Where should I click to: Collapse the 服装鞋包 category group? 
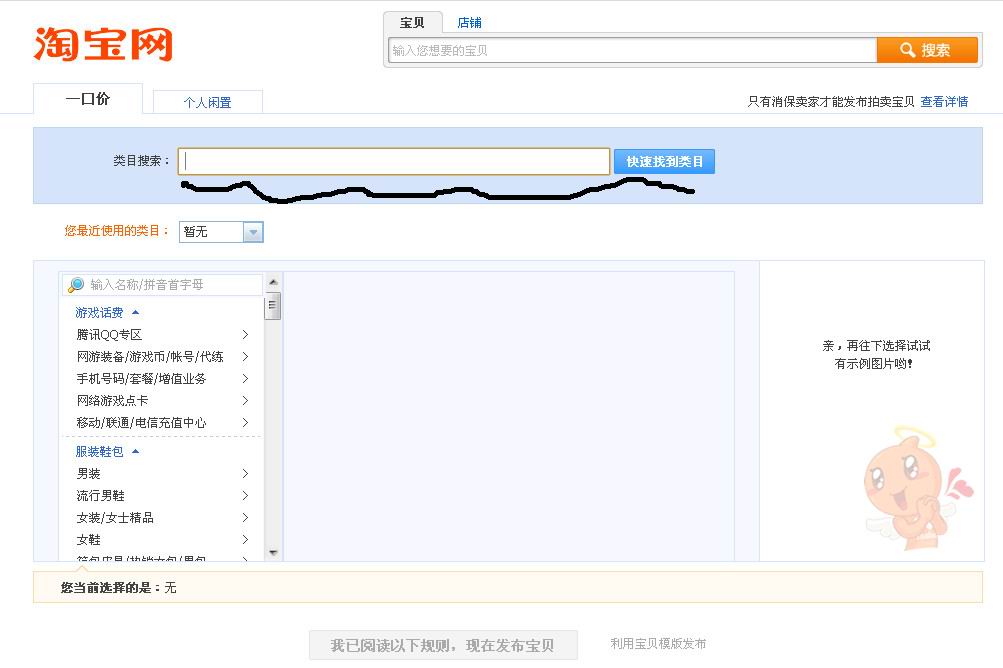point(107,452)
